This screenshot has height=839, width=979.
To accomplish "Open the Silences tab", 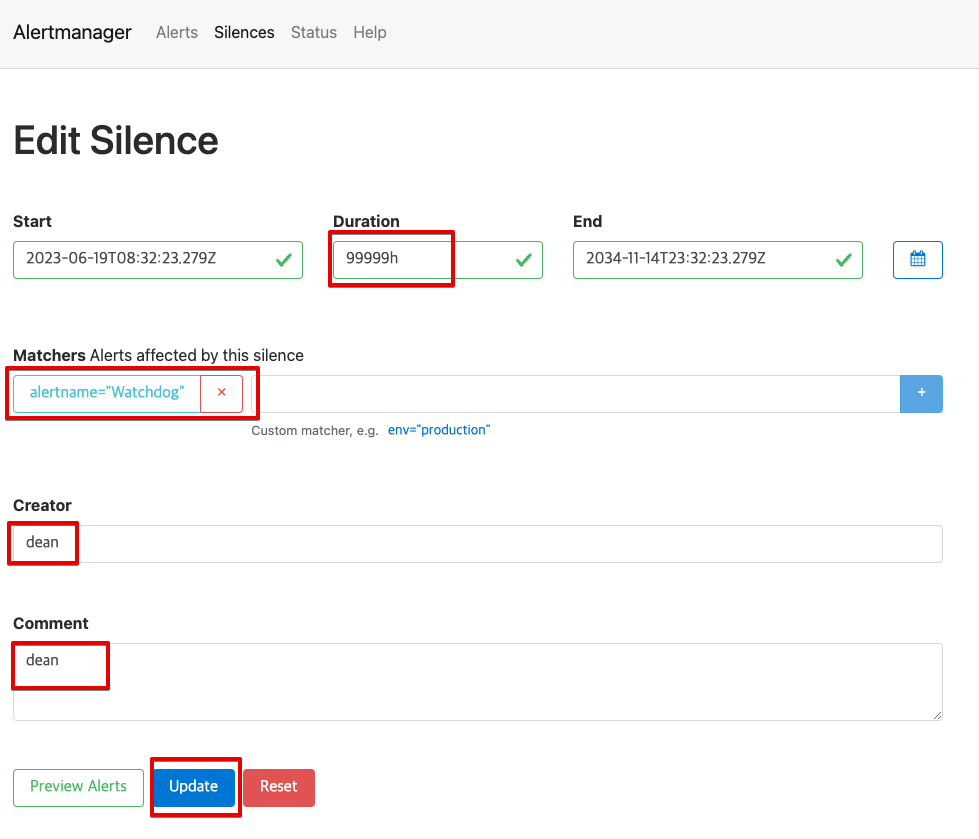I will [x=244, y=32].
